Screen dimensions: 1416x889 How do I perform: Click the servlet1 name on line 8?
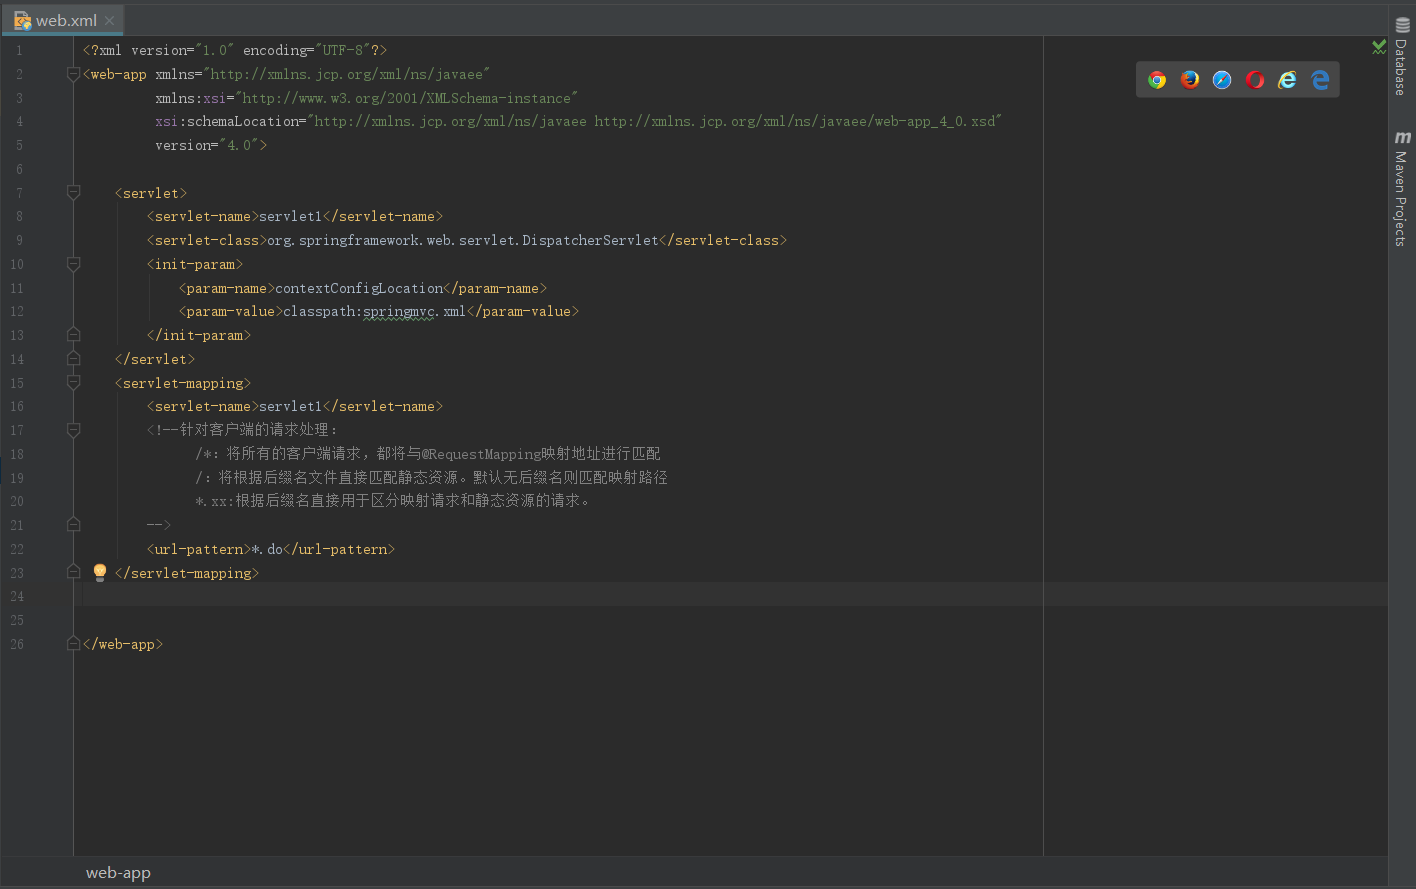coord(290,216)
